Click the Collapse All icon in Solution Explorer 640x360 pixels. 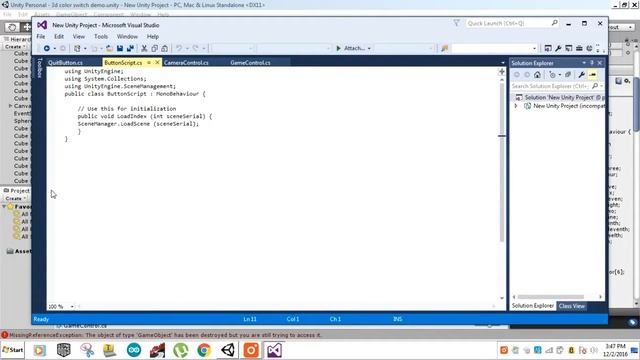[568, 75]
